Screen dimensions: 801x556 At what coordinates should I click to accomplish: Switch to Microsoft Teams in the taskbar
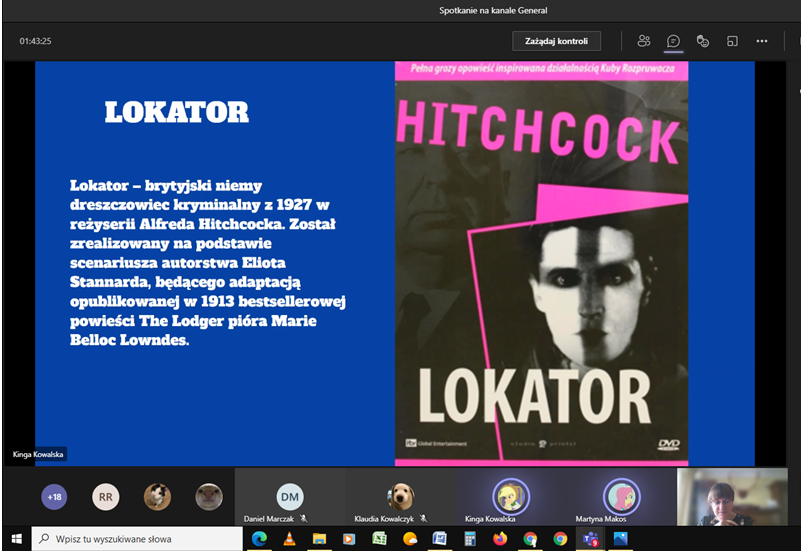tap(591, 539)
